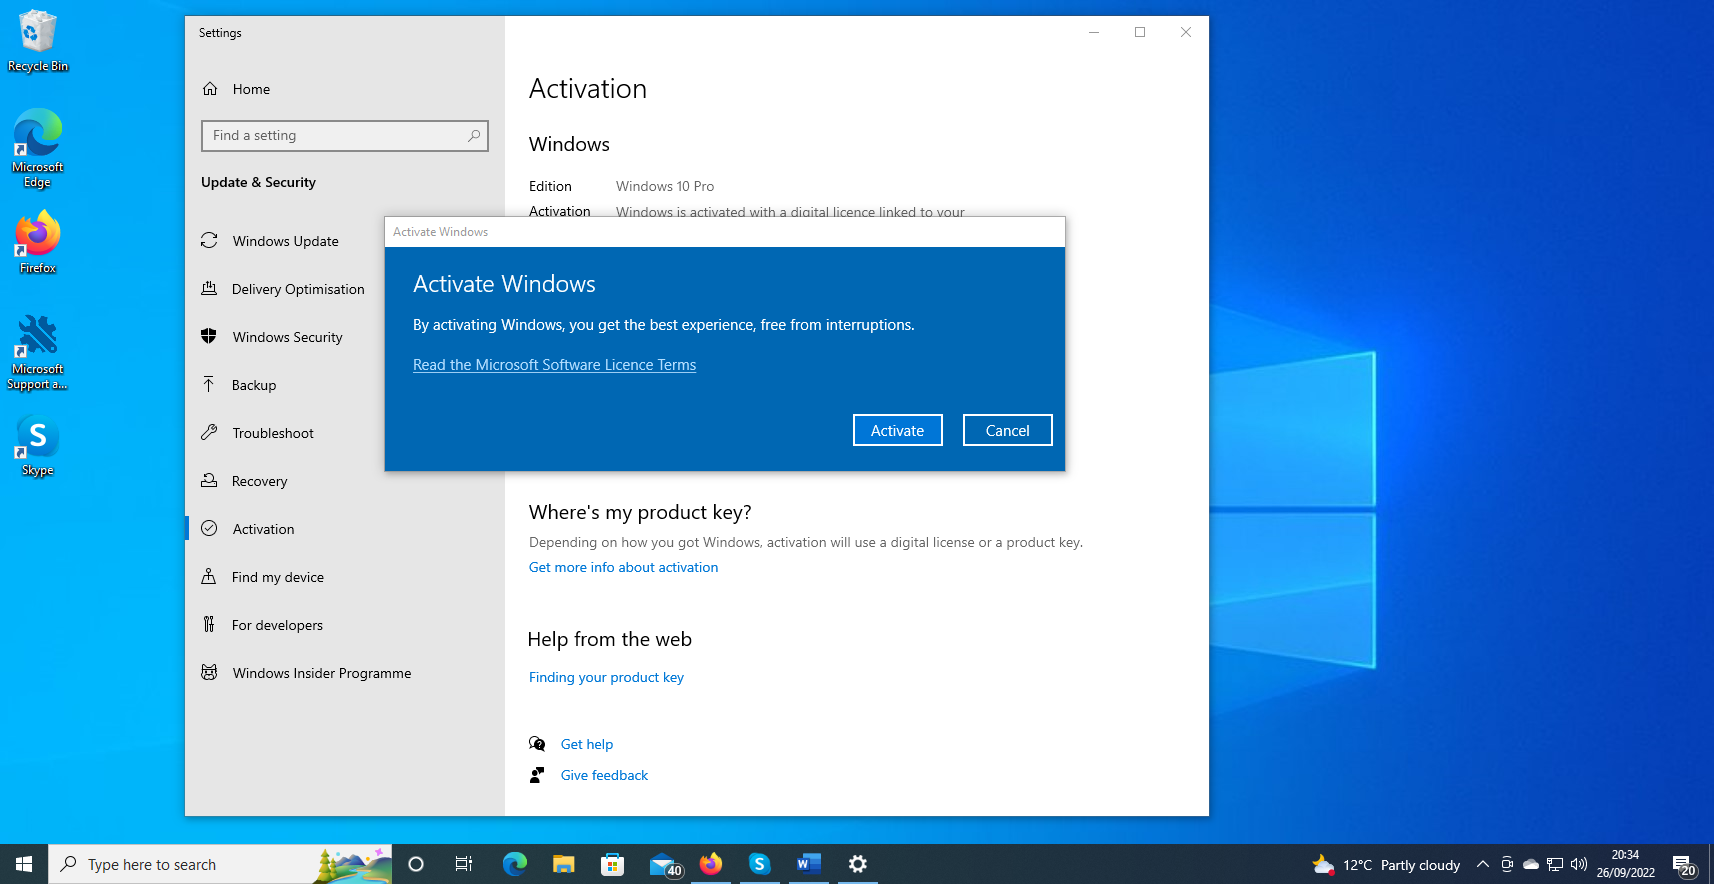1714x884 pixels.
Task: Select Microsoft Support desktop shortcut
Action: (x=38, y=352)
